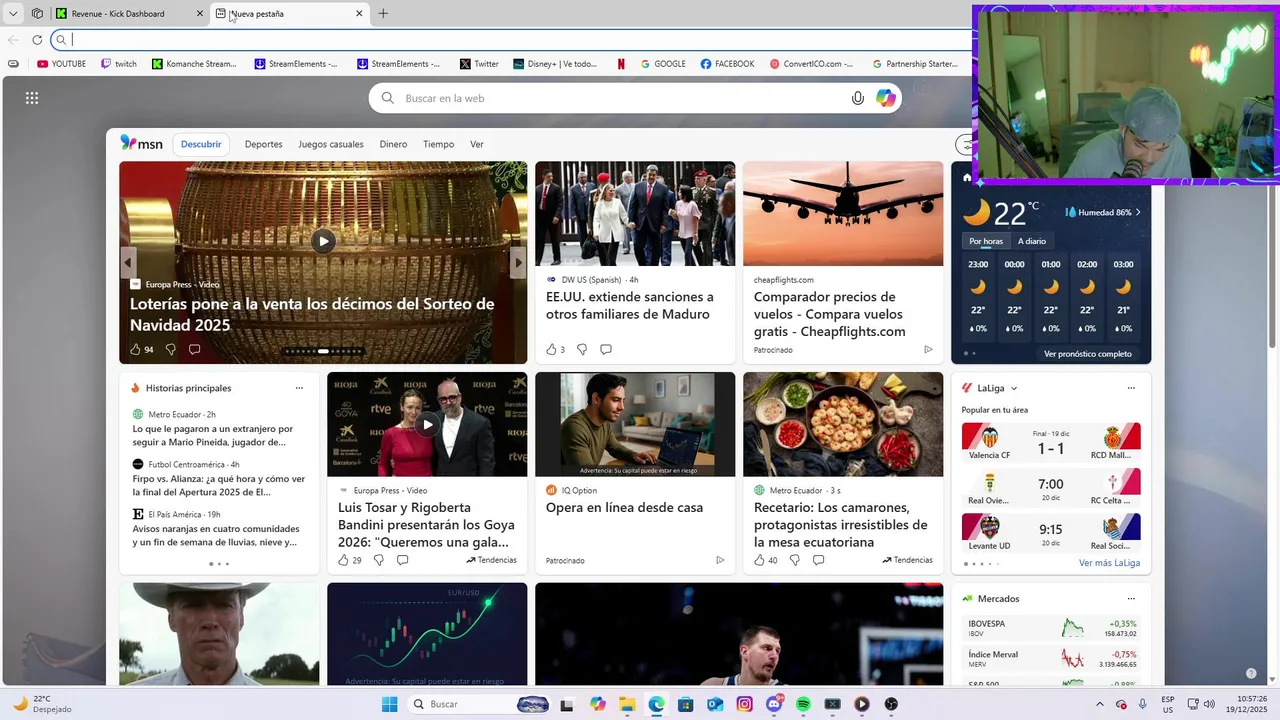Image resolution: width=1280 pixels, height=720 pixels.
Task: Open the ConvertICO.com bookmark
Action: coord(812,64)
